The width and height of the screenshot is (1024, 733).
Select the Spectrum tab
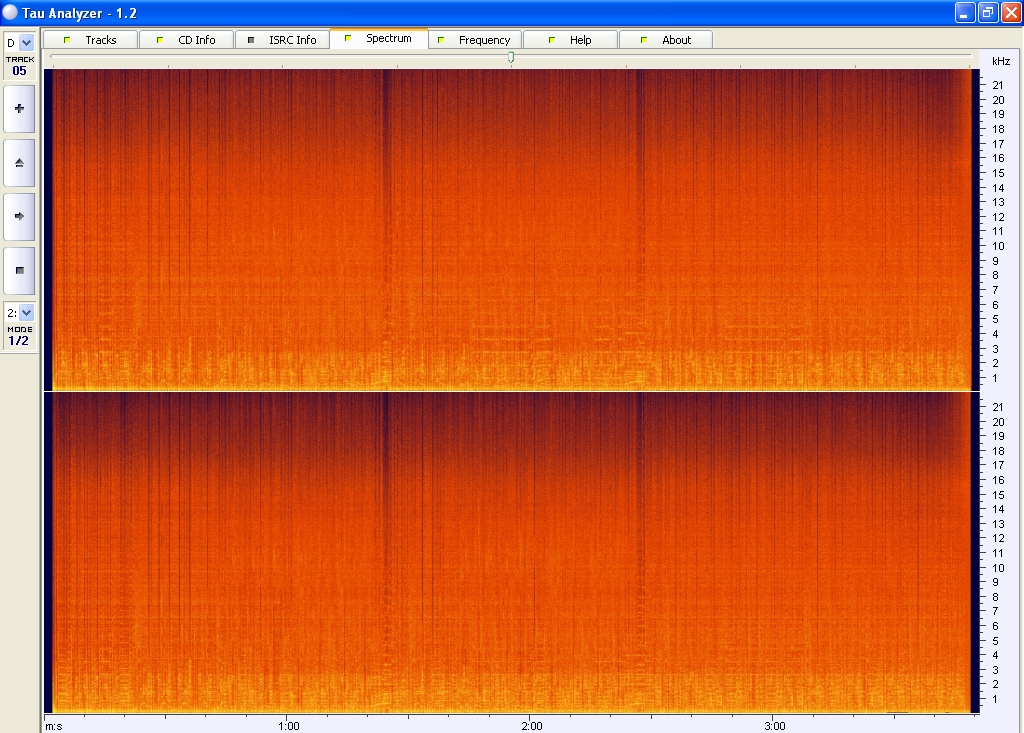(x=388, y=39)
